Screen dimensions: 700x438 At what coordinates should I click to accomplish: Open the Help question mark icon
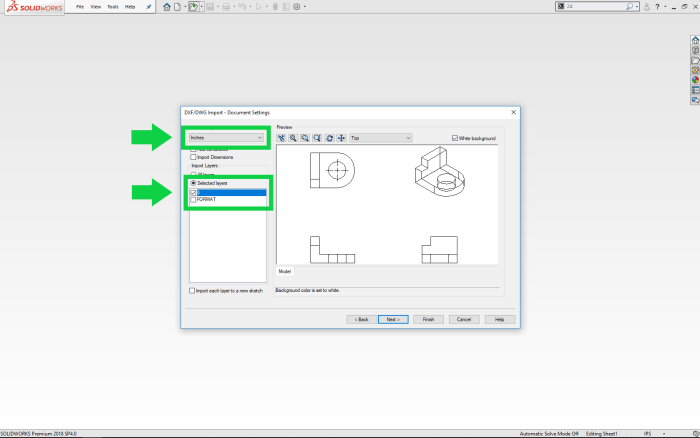[658, 7]
